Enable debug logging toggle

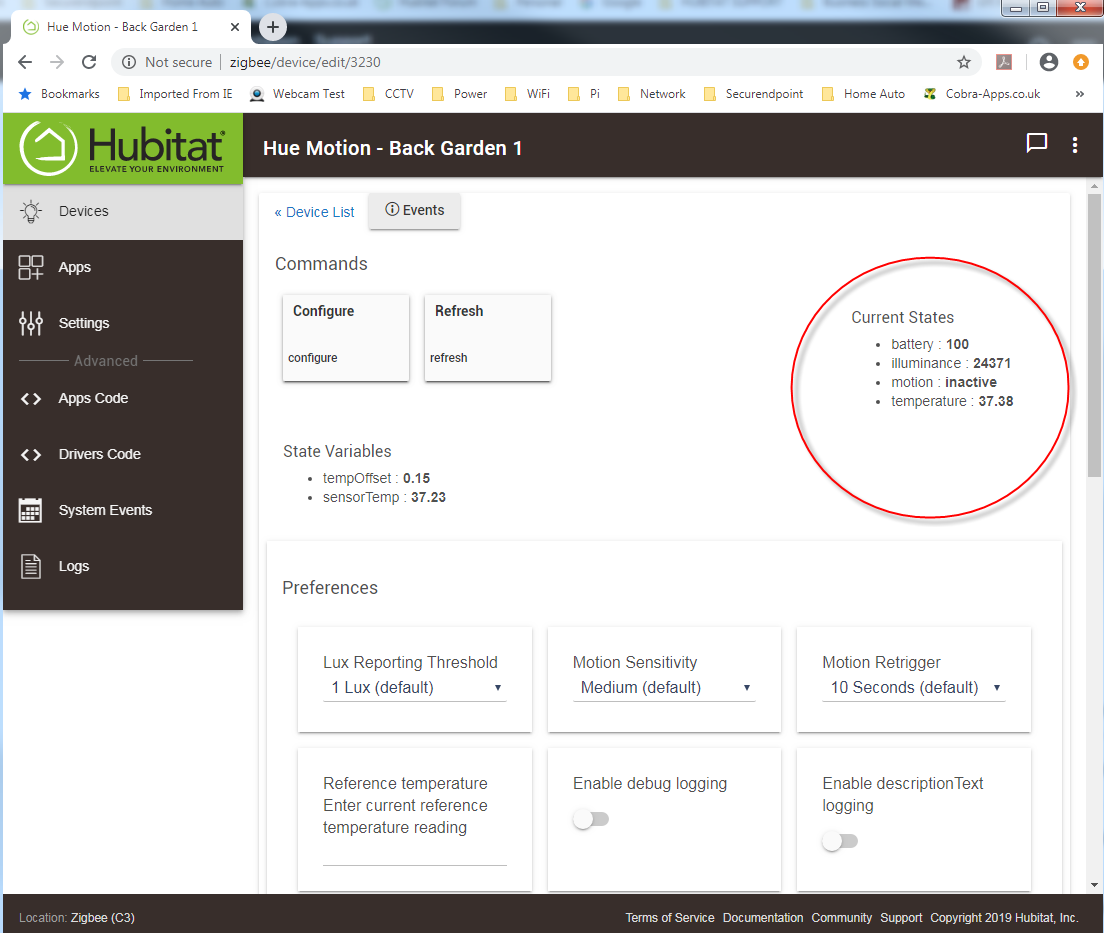[590, 819]
